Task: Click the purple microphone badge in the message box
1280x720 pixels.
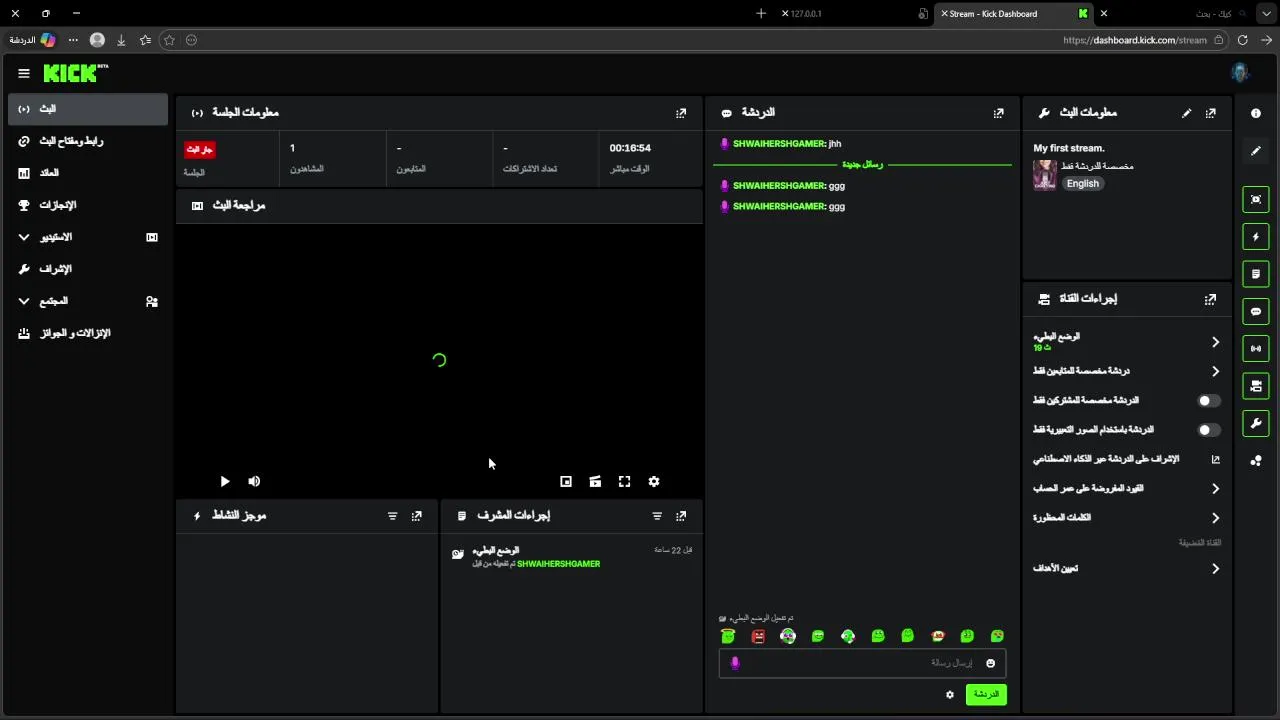Action: point(735,663)
